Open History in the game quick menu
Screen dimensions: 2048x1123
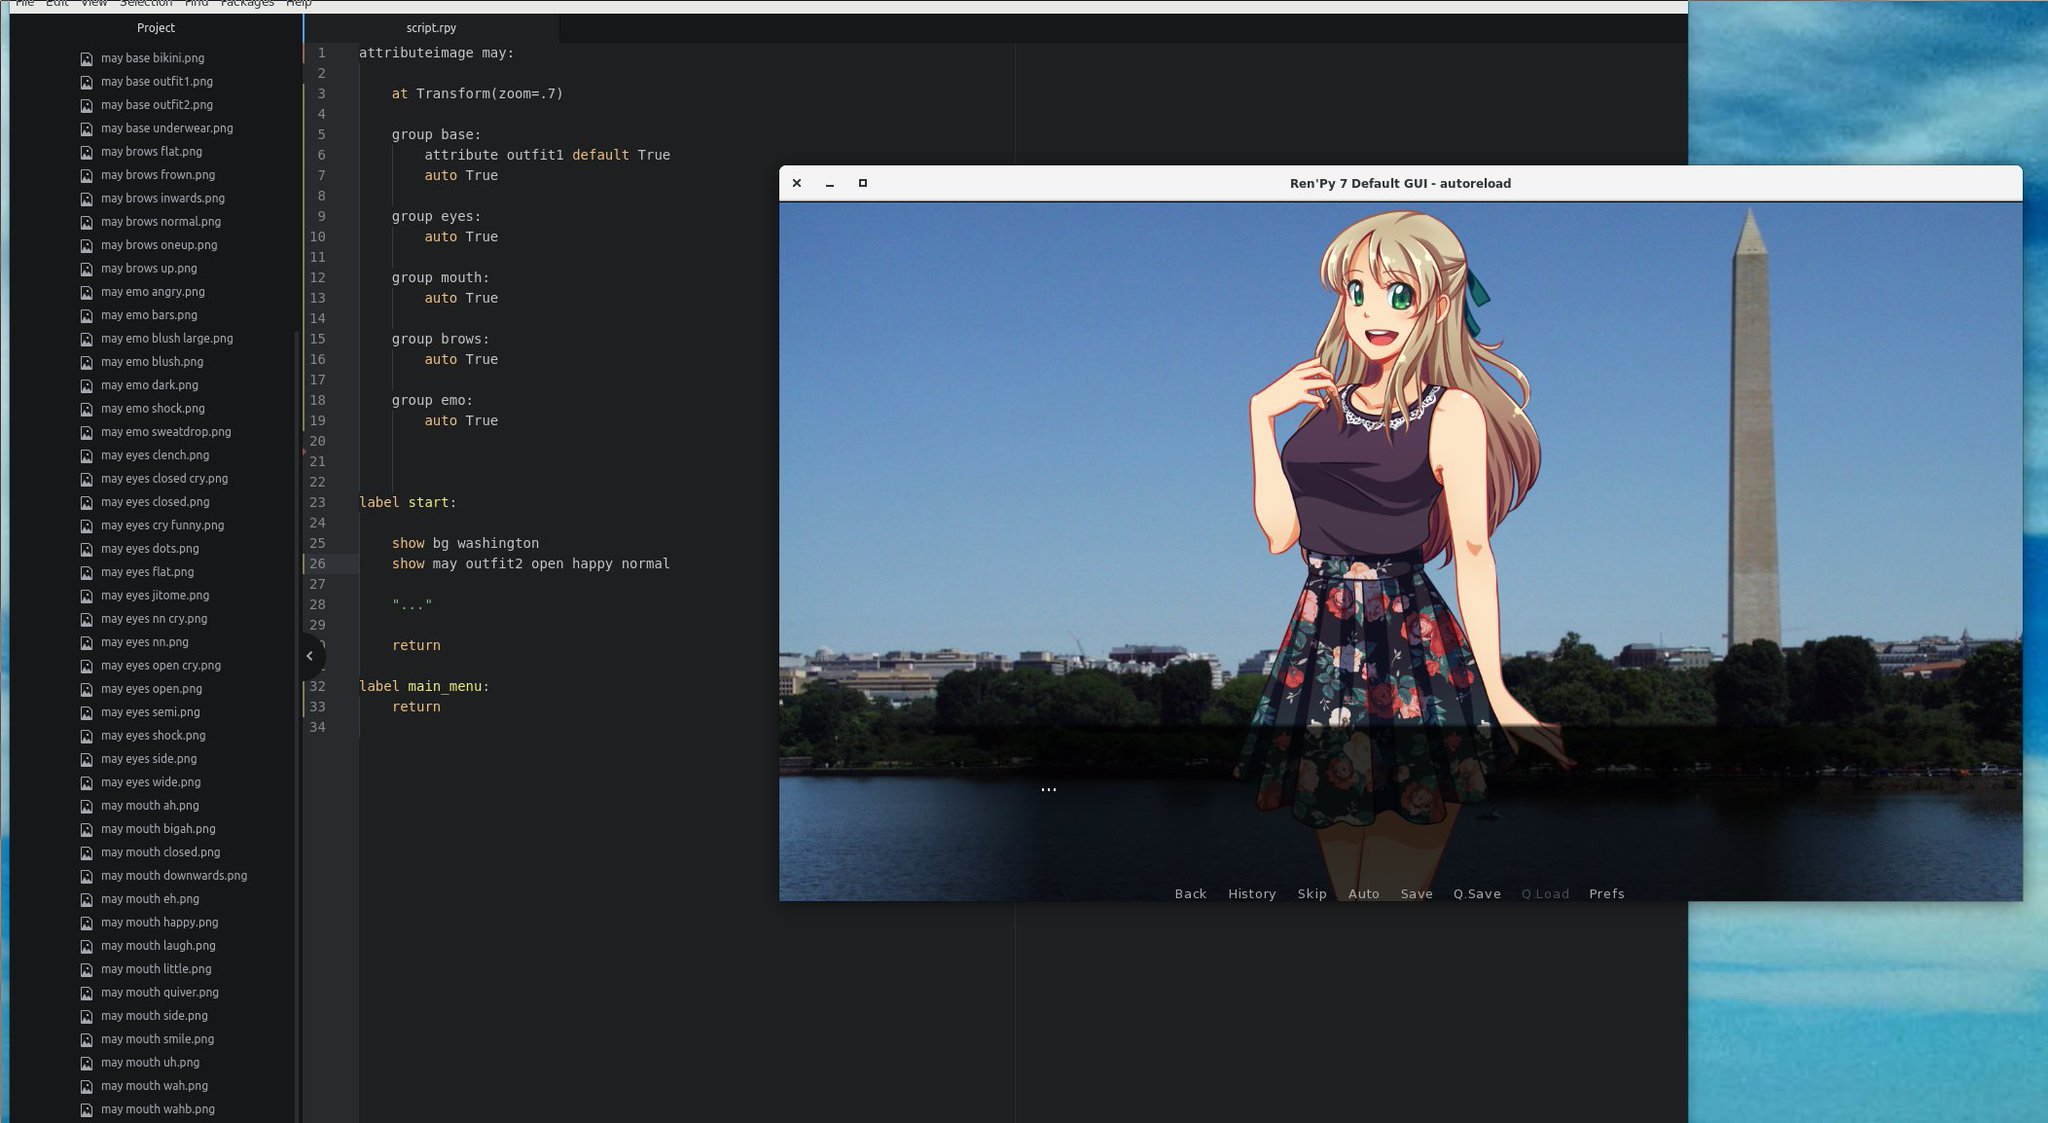(x=1252, y=894)
